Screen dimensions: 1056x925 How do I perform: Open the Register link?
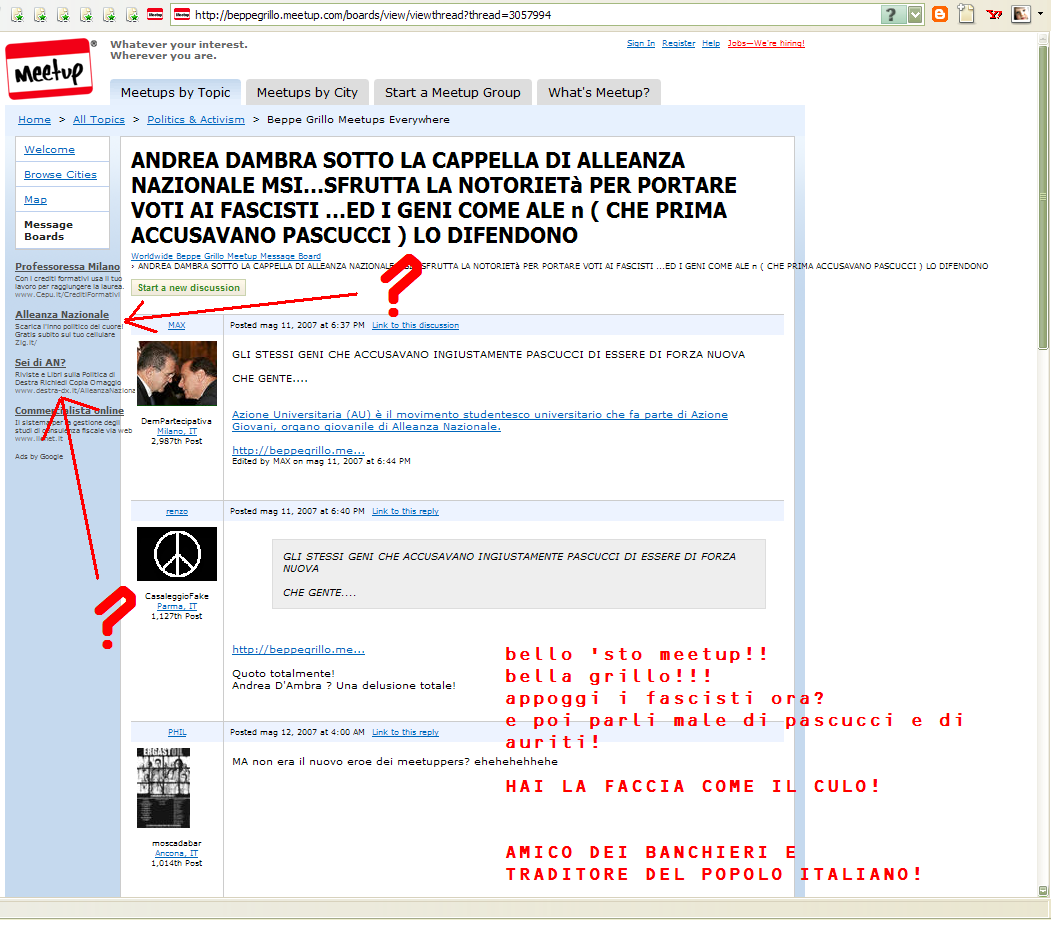click(678, 43)
